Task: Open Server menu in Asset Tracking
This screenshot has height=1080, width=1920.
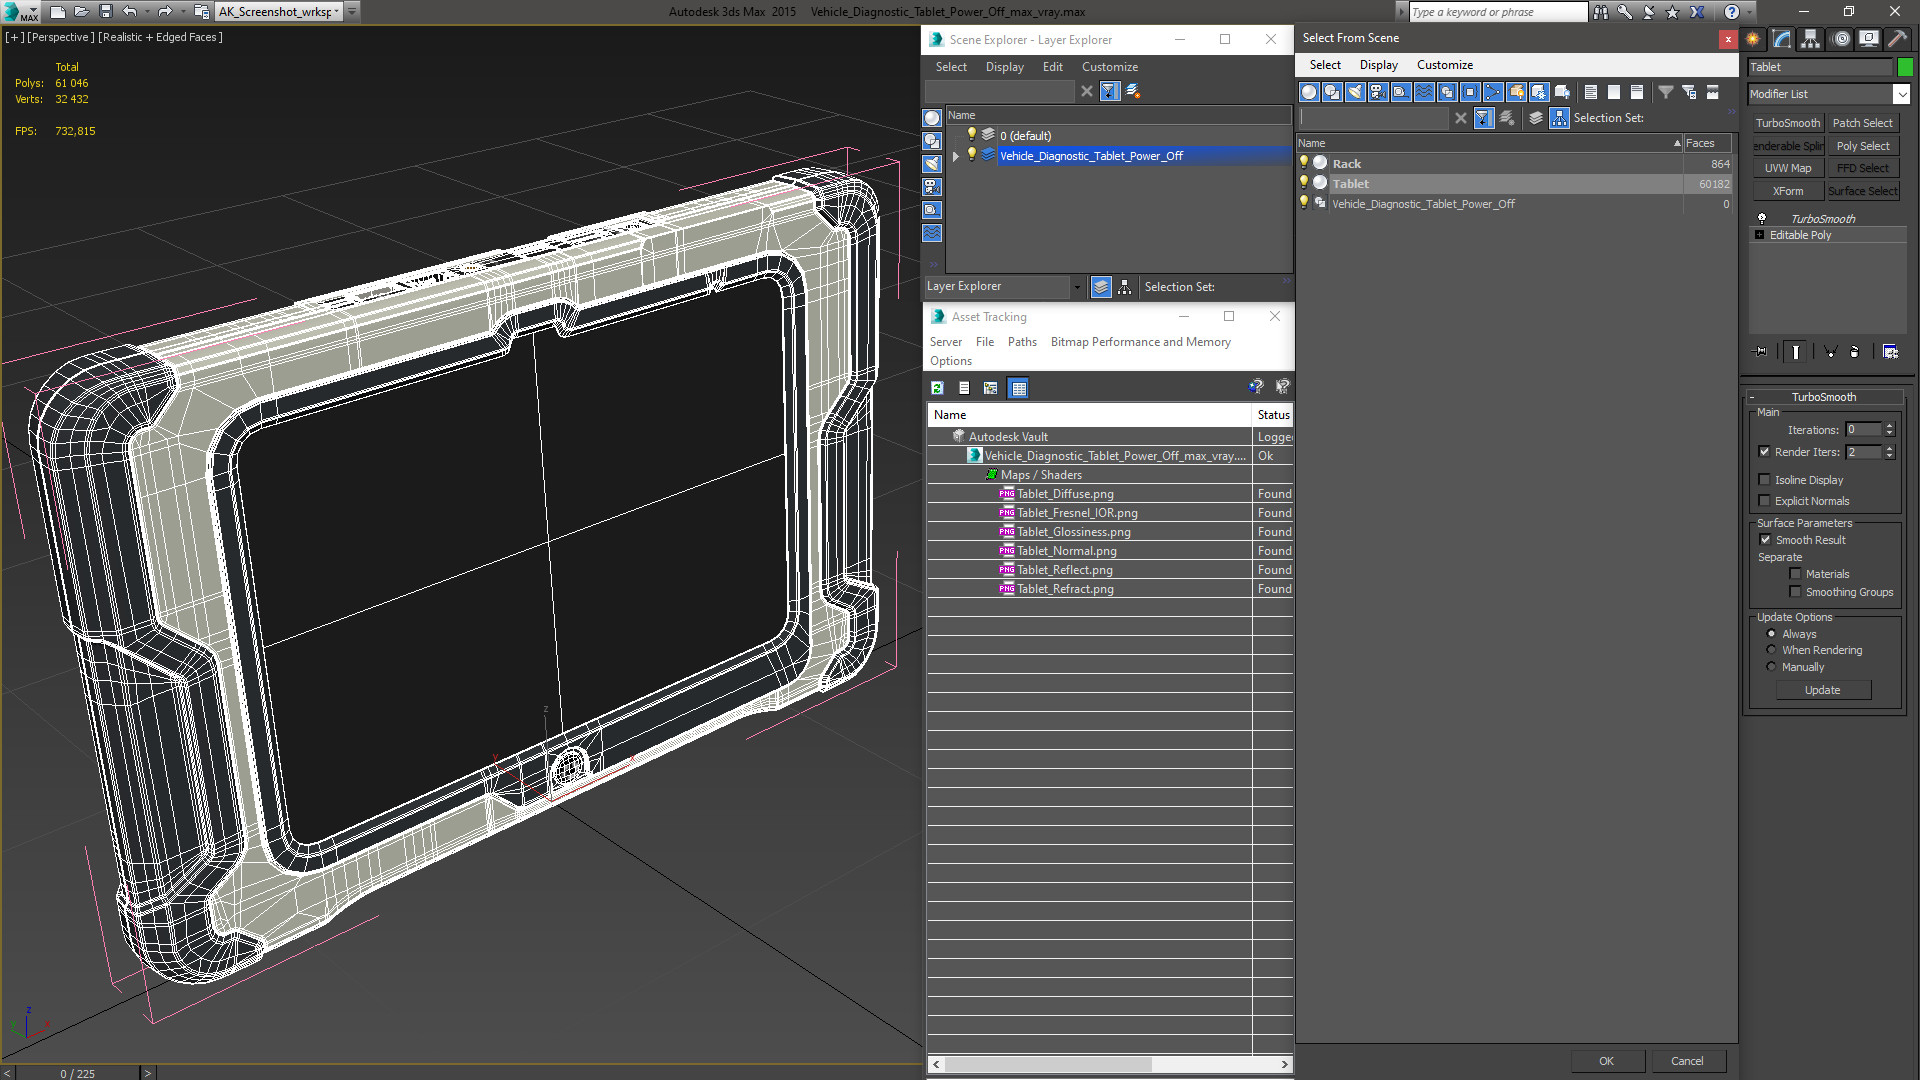Action: click(x=945, y=342)
